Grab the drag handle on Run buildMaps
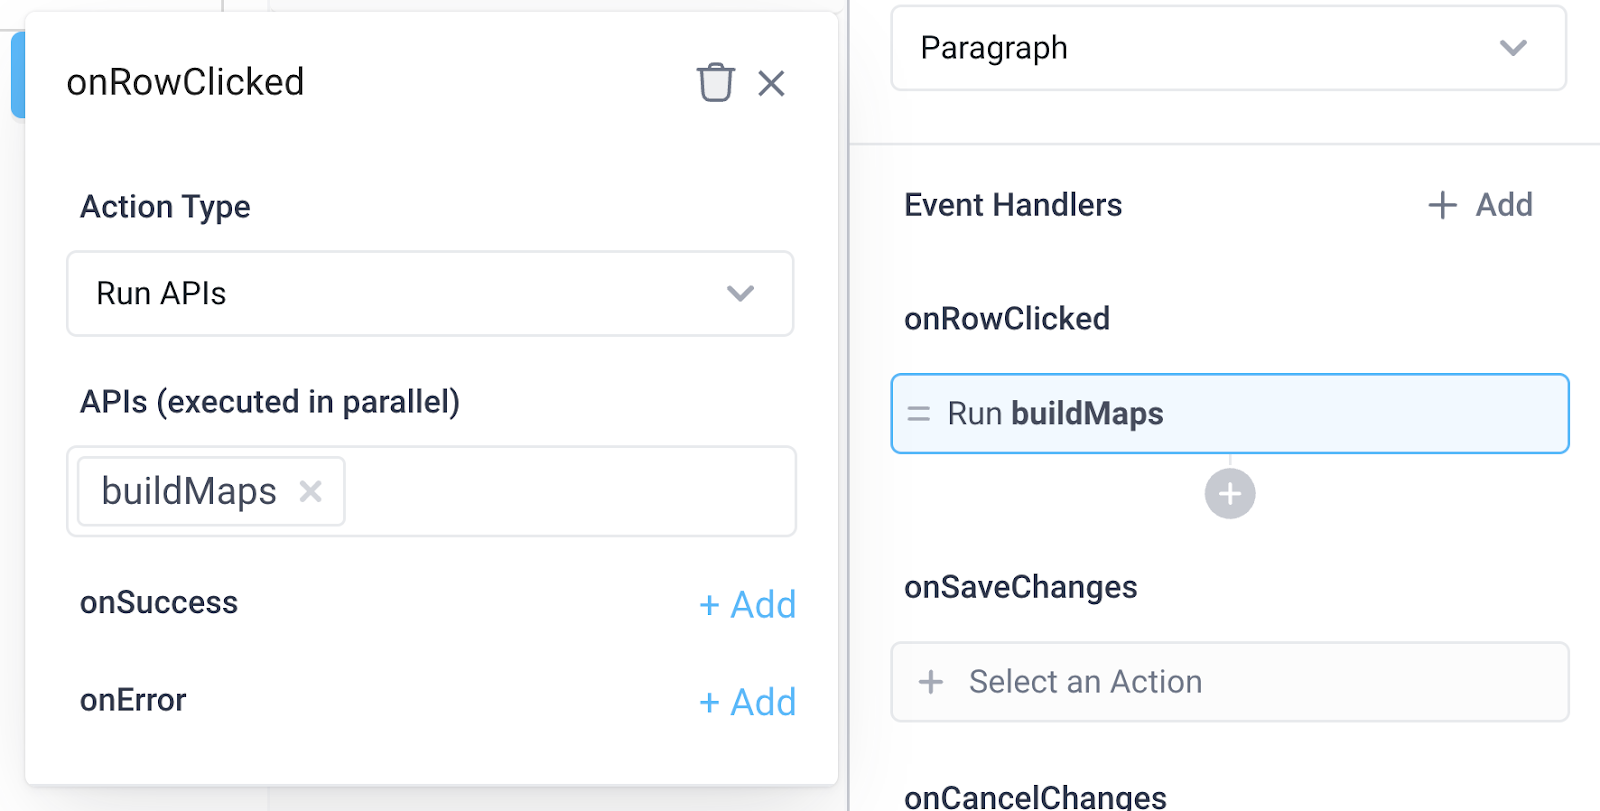This screenshot has width=1600, height=811. coord(917,413)
